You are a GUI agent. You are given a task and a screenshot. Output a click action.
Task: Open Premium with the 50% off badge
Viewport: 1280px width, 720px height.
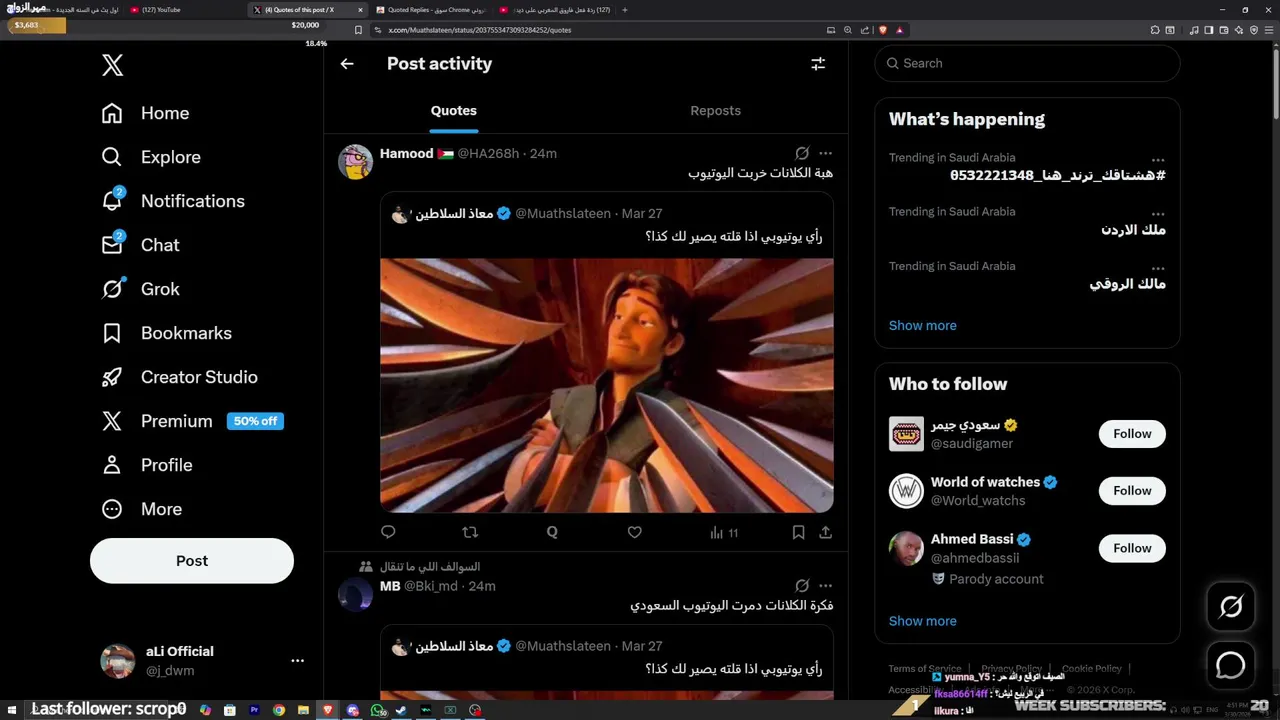point(192,421)
